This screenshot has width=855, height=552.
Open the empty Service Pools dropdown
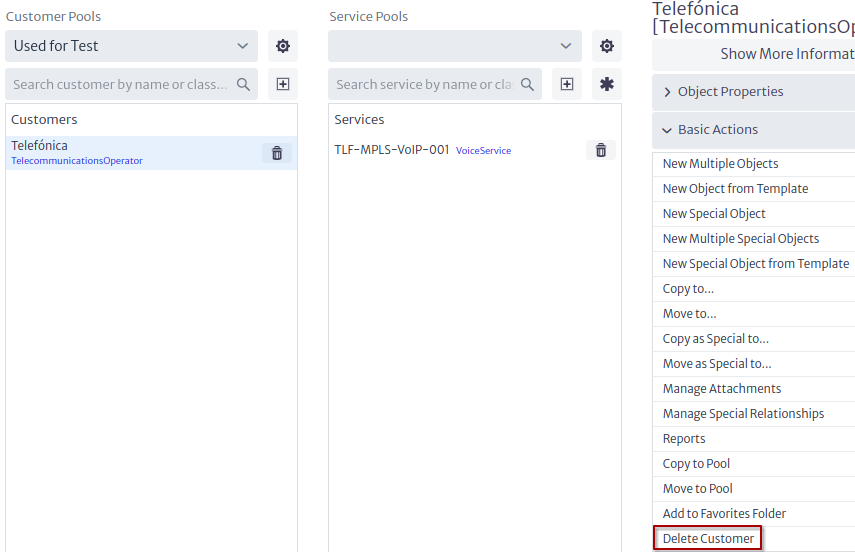(455, 46)
